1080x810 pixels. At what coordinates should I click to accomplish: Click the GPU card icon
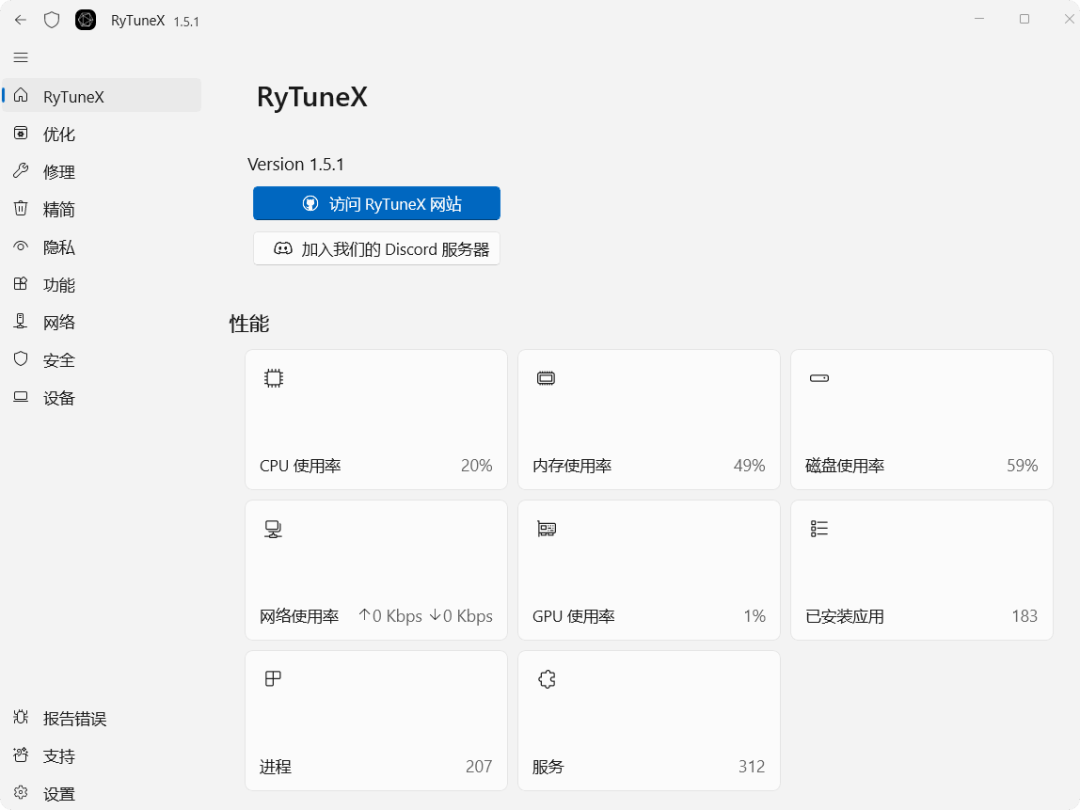(546, 529)
